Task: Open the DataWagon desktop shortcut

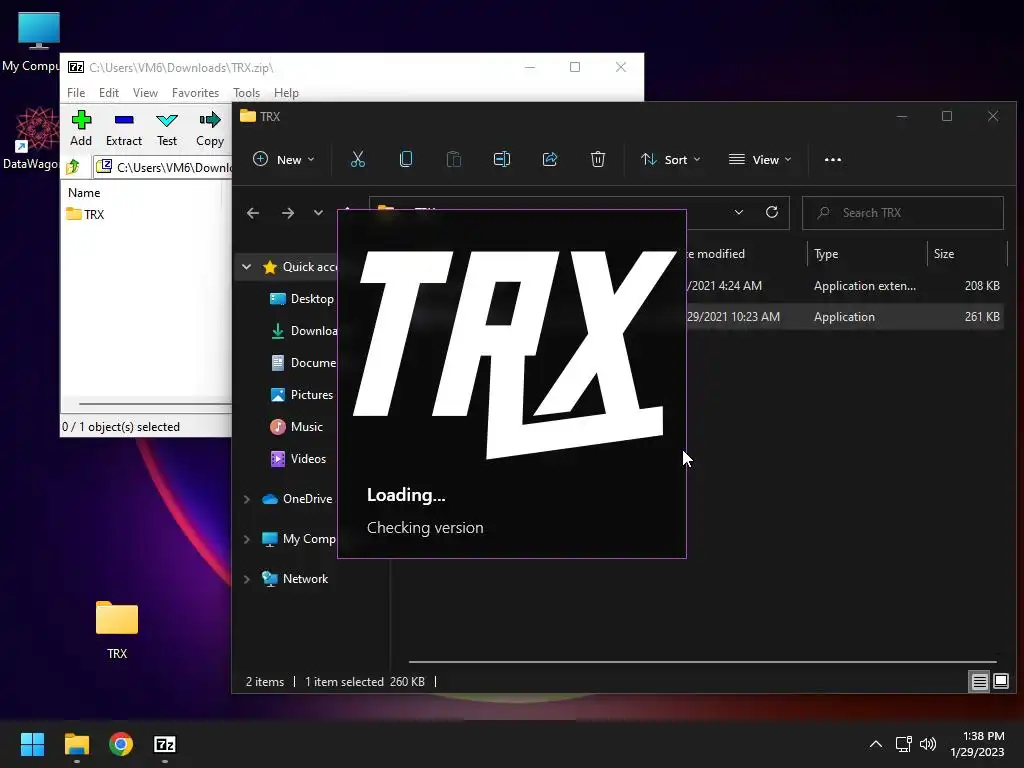Action: click(31, 138)
